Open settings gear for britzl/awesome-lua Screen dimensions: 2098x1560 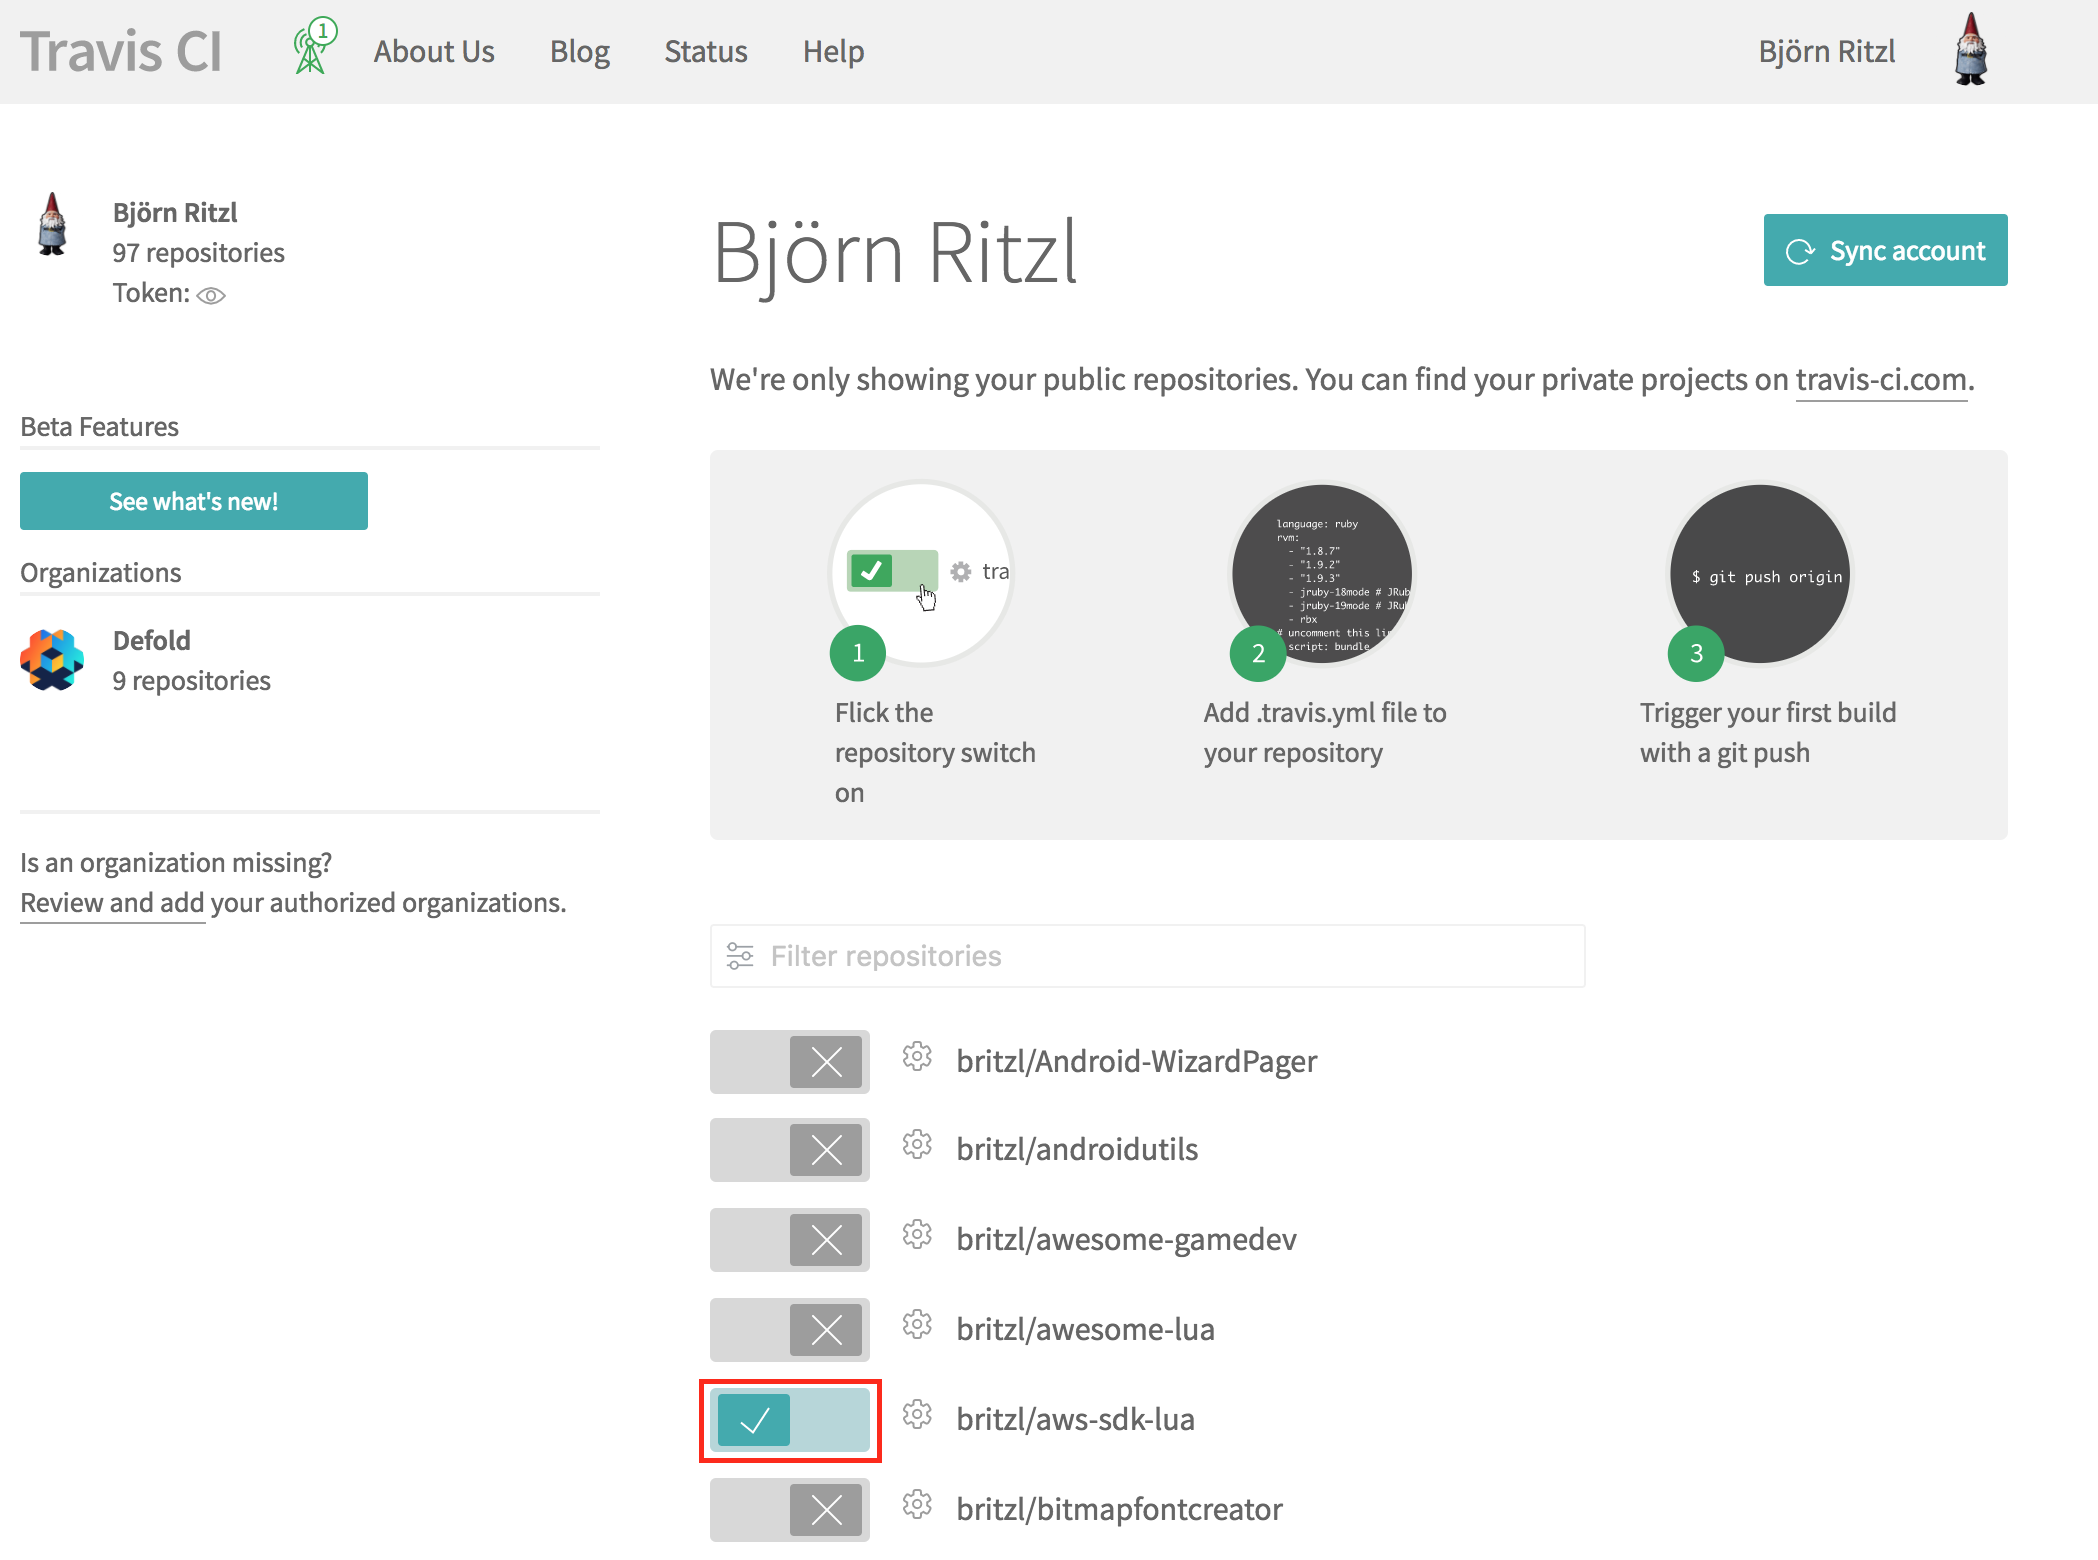point(917,1325)
